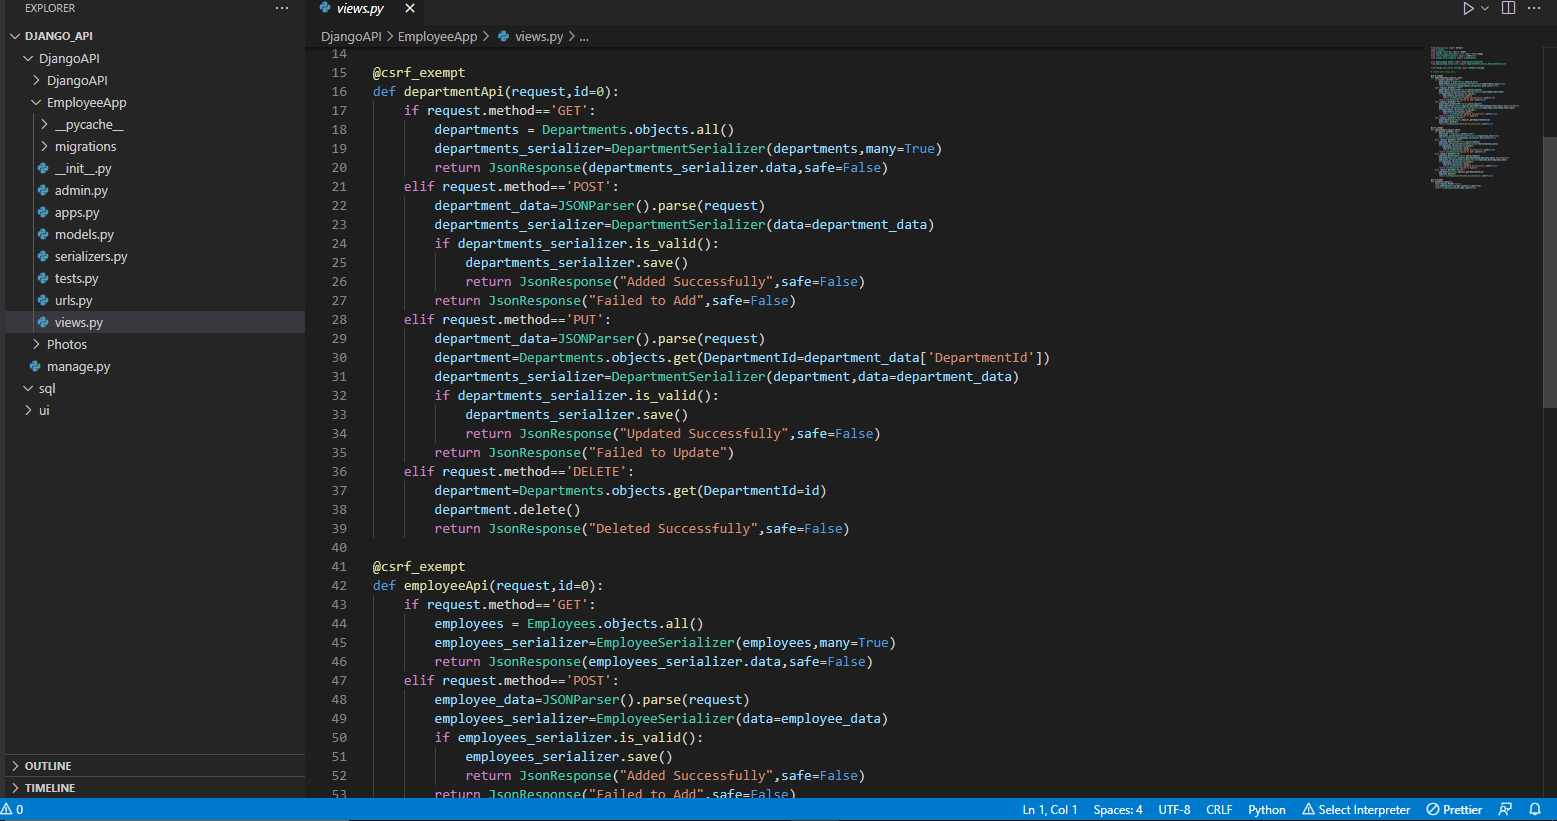Split the editor to the right

tap(1508, 8)
